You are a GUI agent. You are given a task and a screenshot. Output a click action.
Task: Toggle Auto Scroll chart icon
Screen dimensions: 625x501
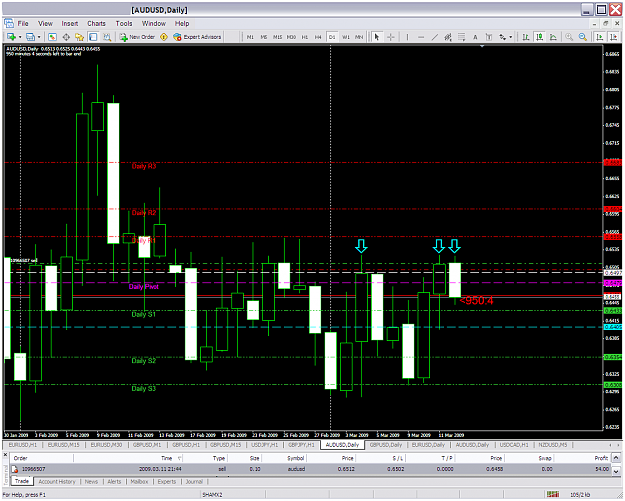tap(599, 37)
